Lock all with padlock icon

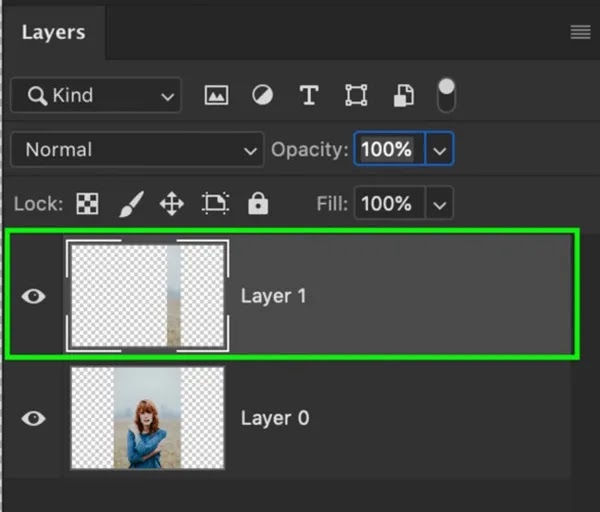[x=258, y=203]
